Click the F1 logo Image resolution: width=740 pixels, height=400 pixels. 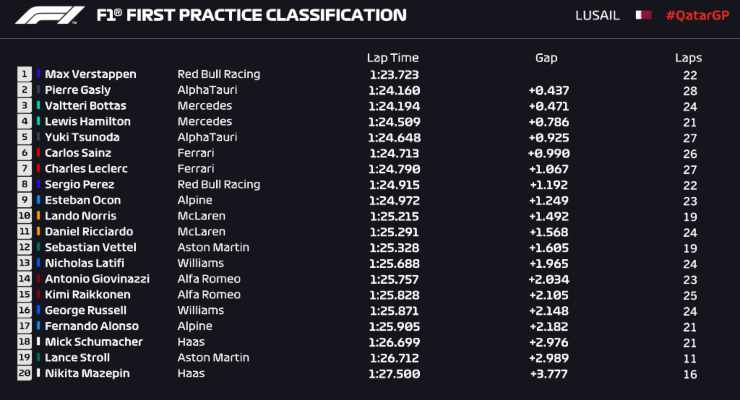tap(50, 15)
